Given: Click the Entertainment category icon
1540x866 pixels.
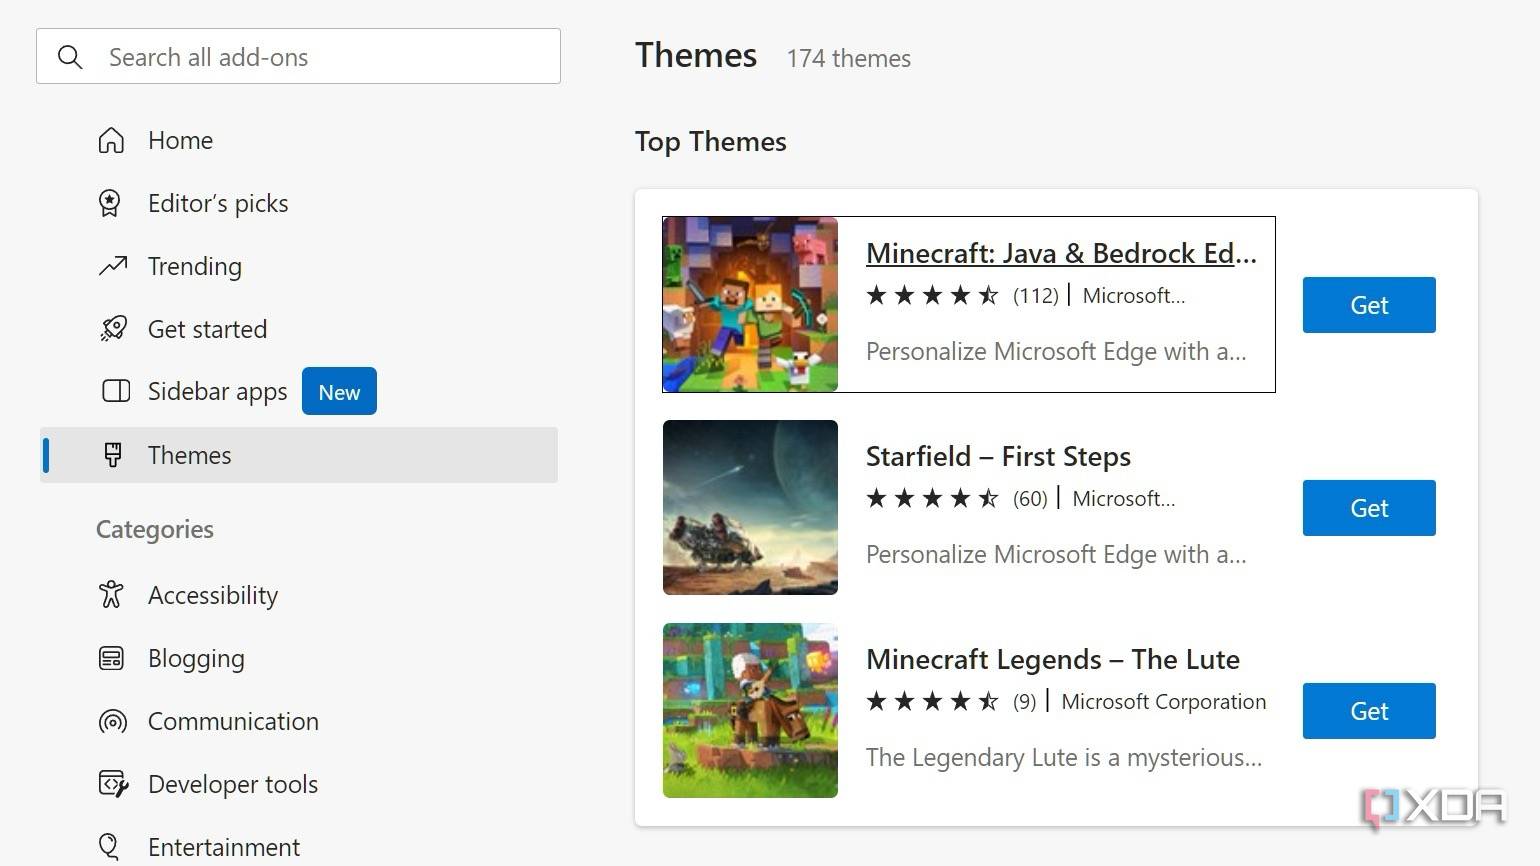Looking at the screenshot, I should 110,847.
